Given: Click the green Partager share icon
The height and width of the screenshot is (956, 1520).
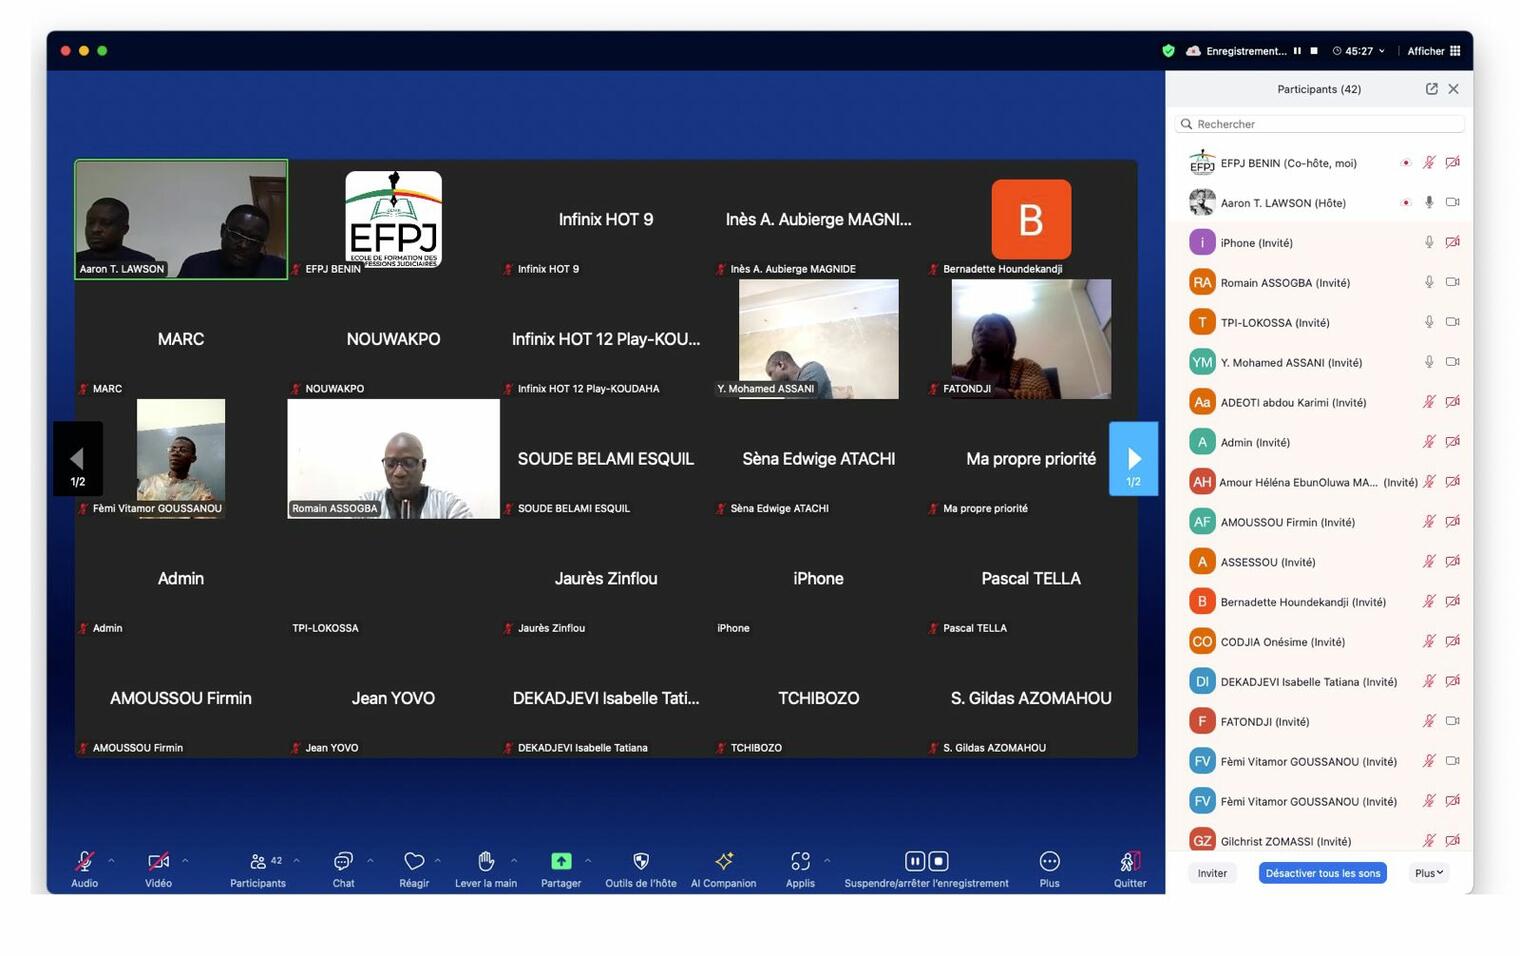Looking at the screenshot, I should coord(561,862).
